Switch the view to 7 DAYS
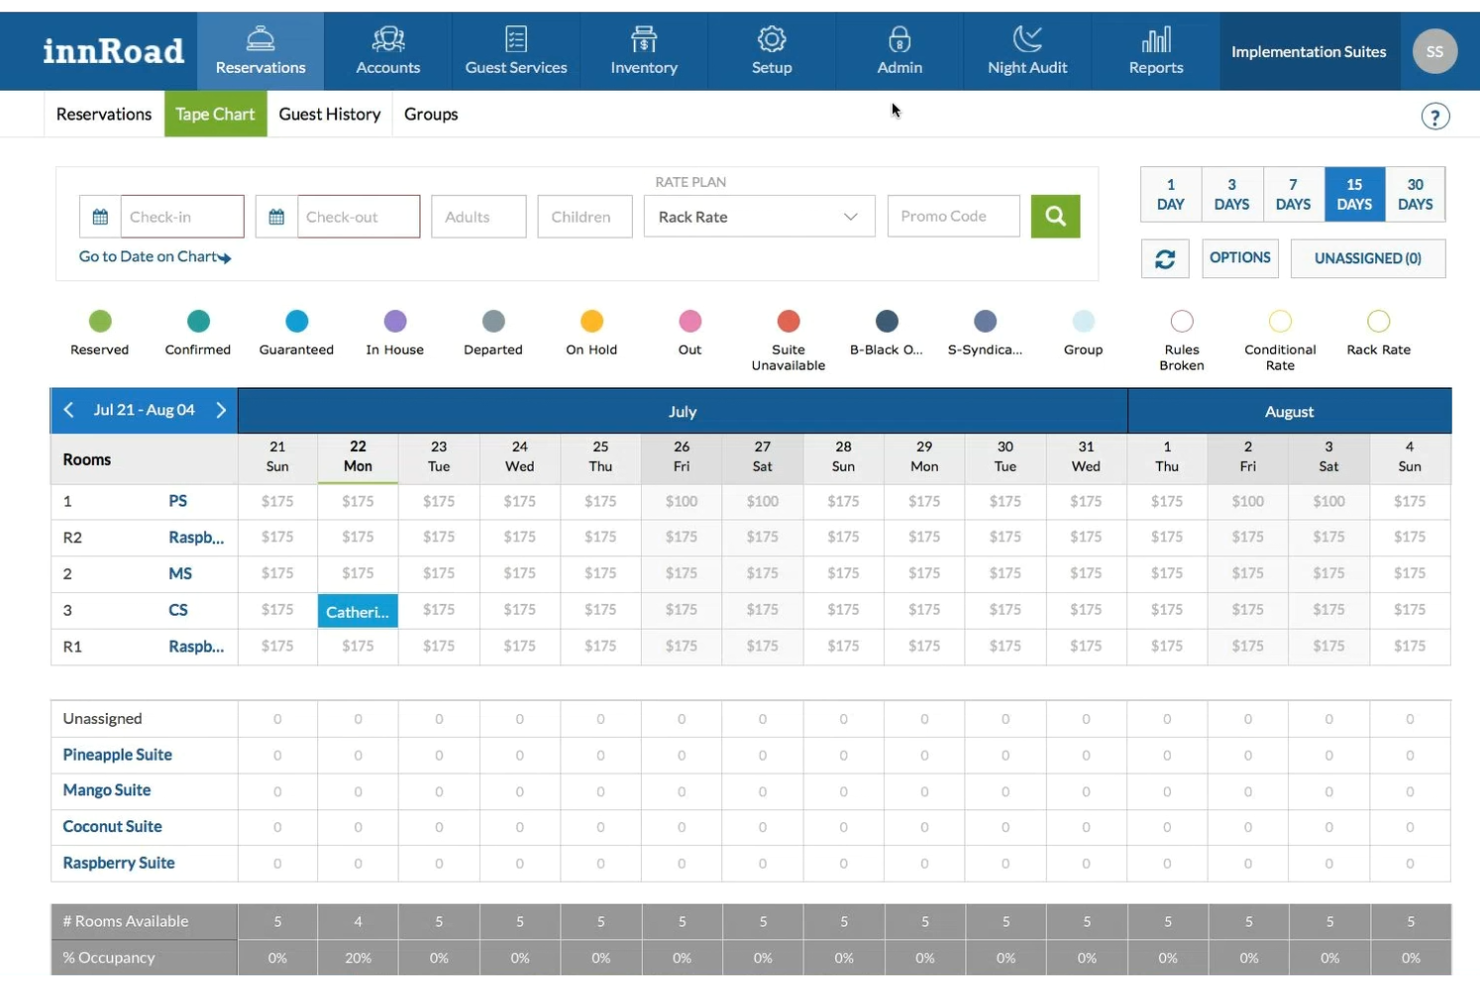The width and height of the screenshot is (1480, 987). tap(1293, 194)
